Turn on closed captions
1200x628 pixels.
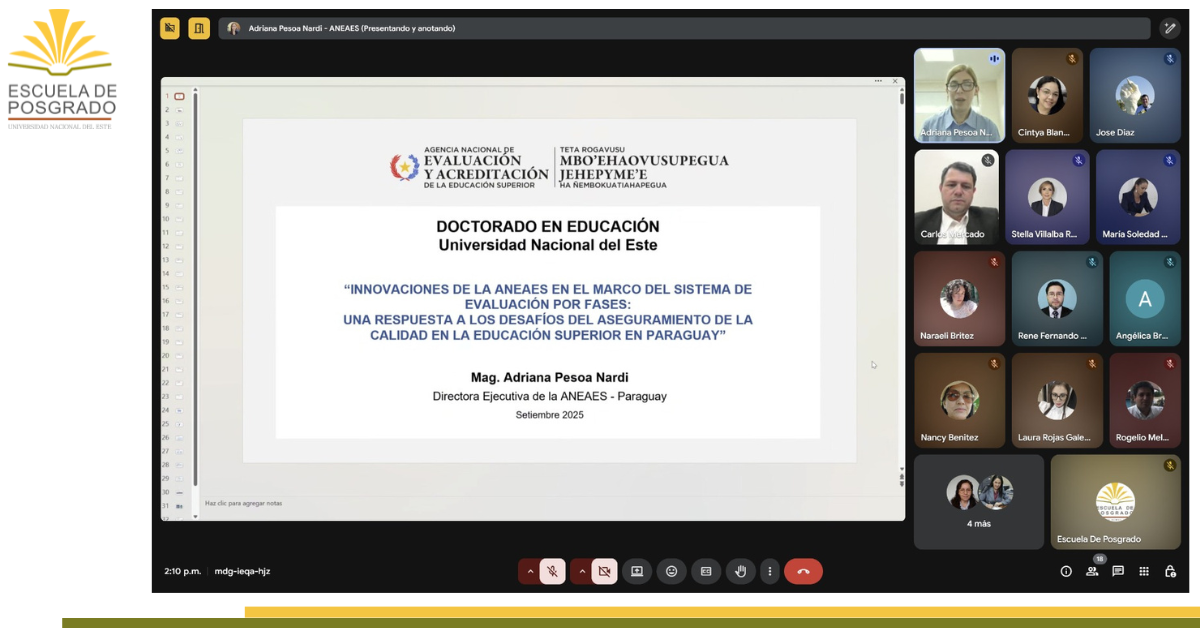tap(706, 571)
